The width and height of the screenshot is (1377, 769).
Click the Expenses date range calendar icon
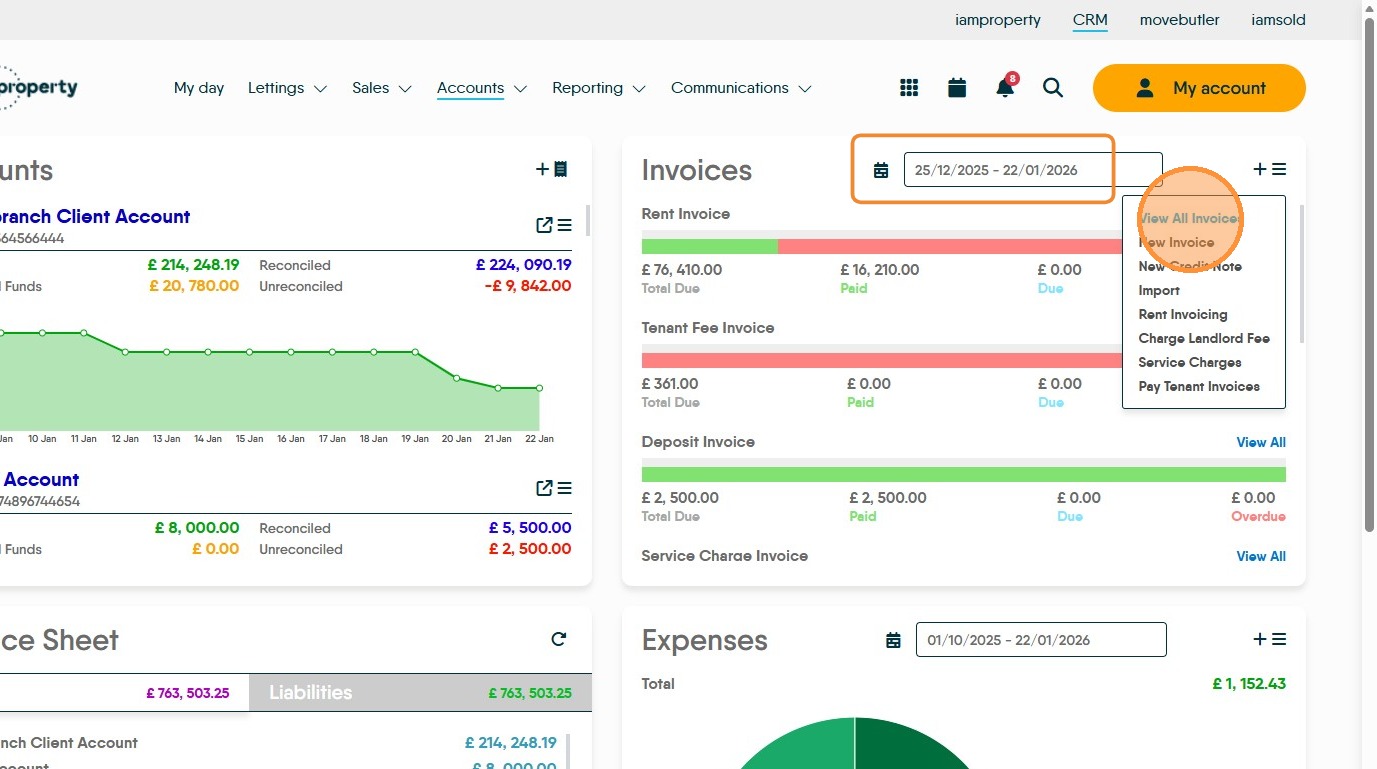pyautogui.click(x=893, y=640)
